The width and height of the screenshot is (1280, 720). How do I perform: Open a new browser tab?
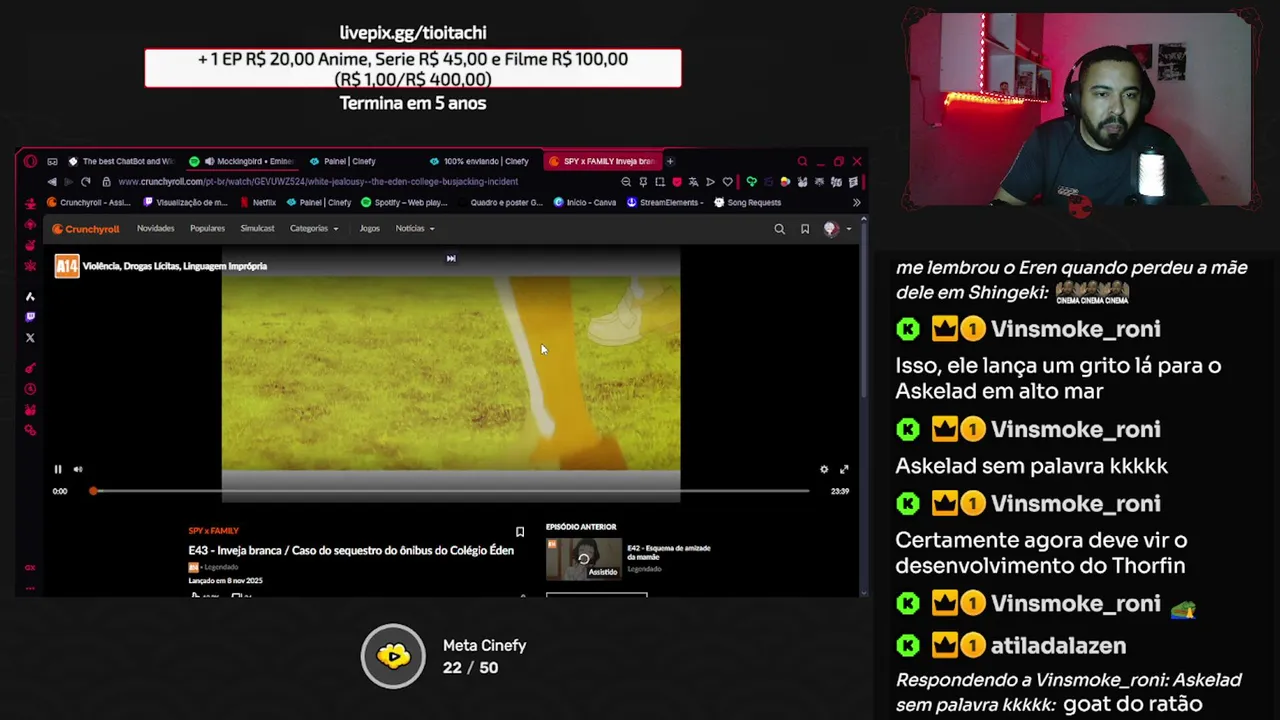(x=670, y=161)
